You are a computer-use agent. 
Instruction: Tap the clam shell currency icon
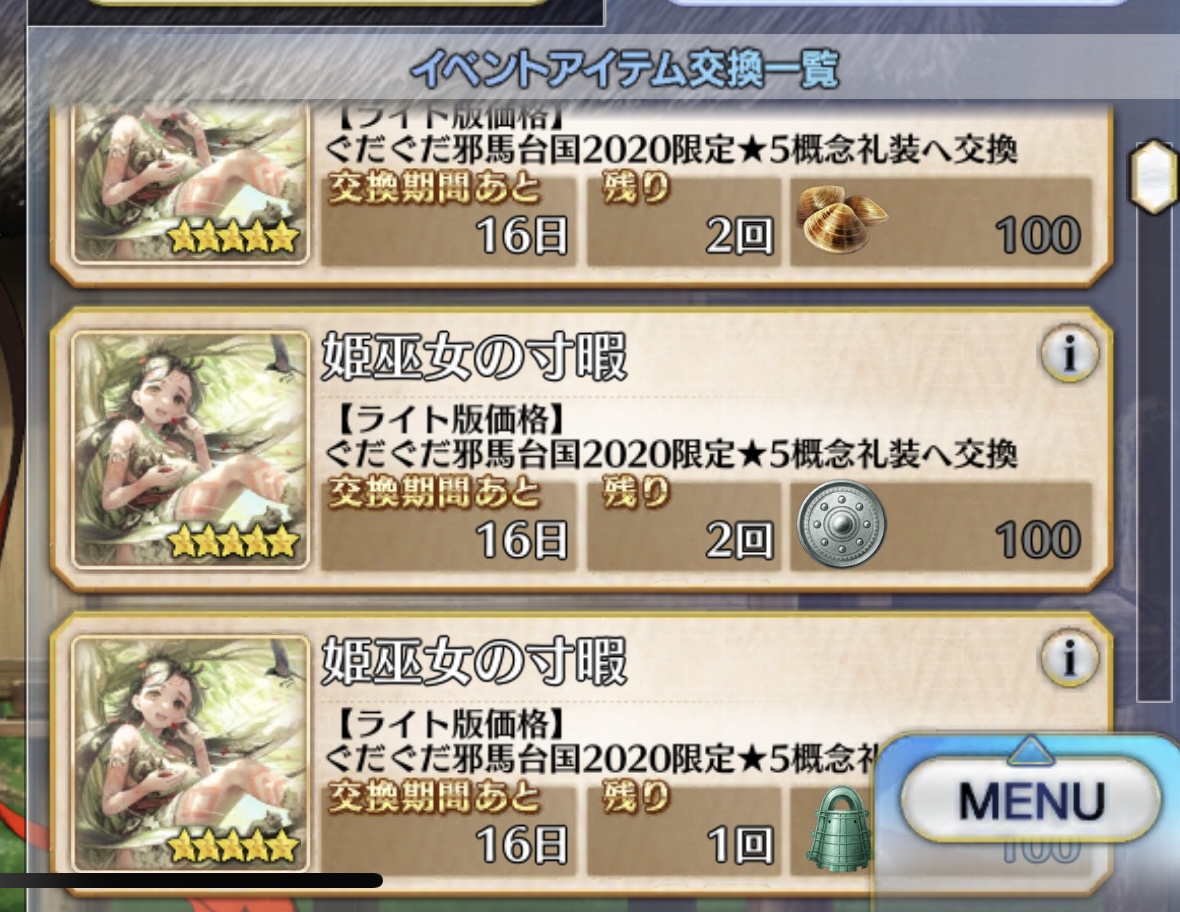tap(841, 218)
